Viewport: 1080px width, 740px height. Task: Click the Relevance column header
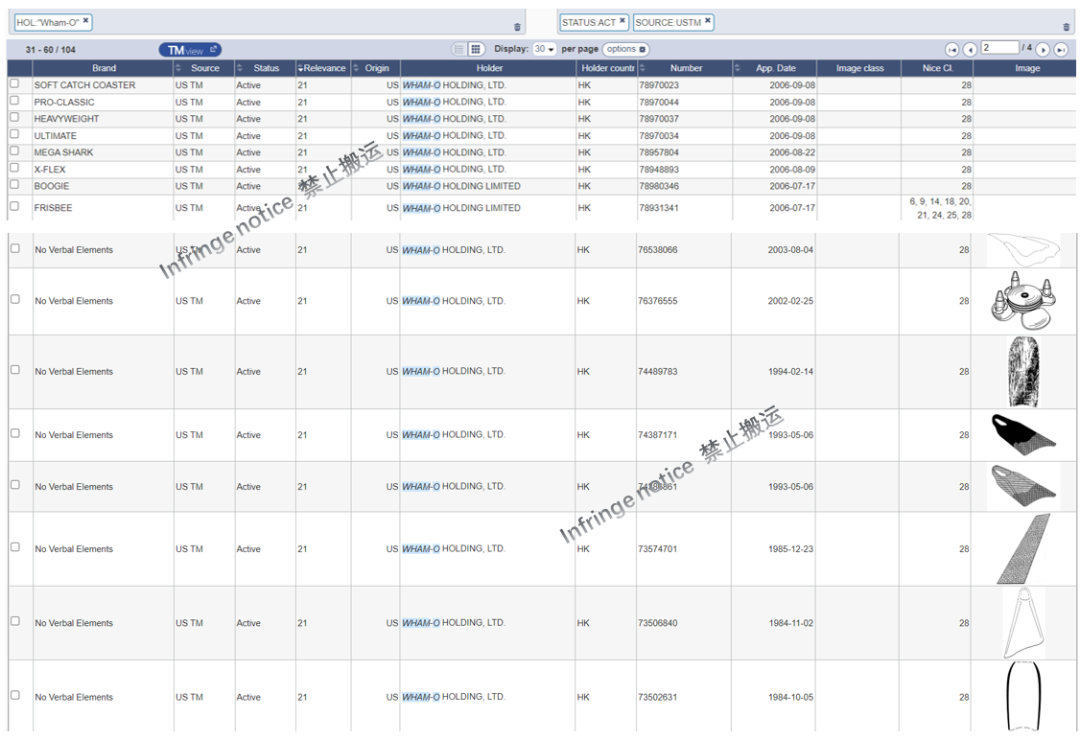[323, 68]
